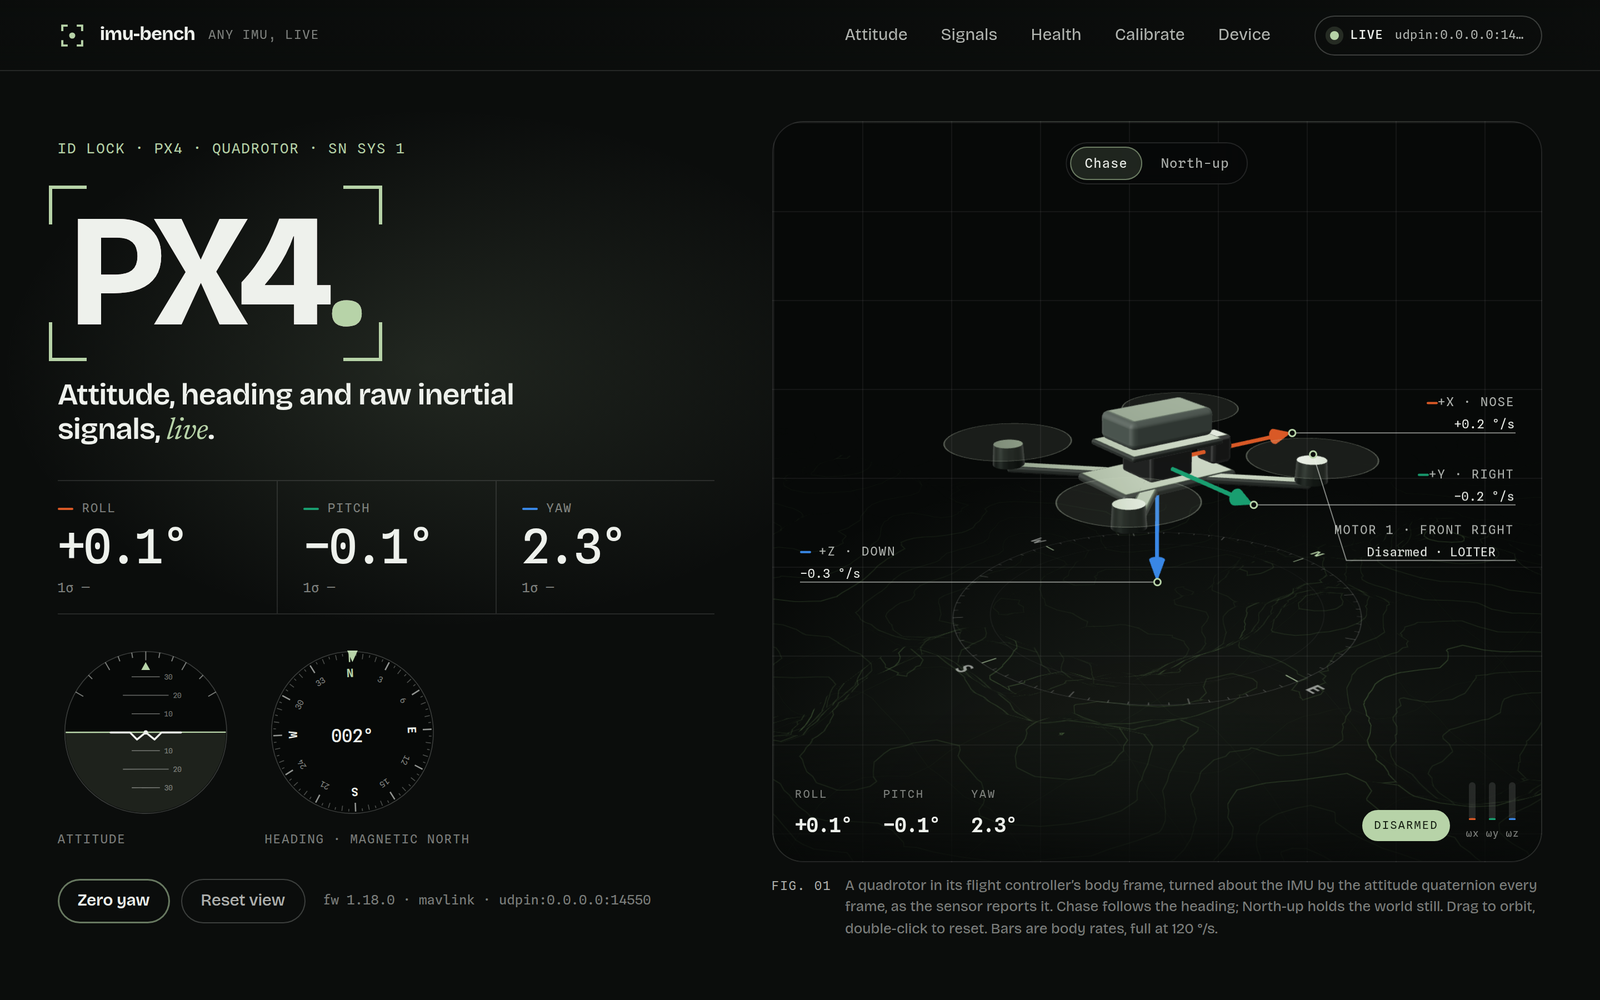
Task: Click the ROLL +0.1° readout card
Action: 167,547
